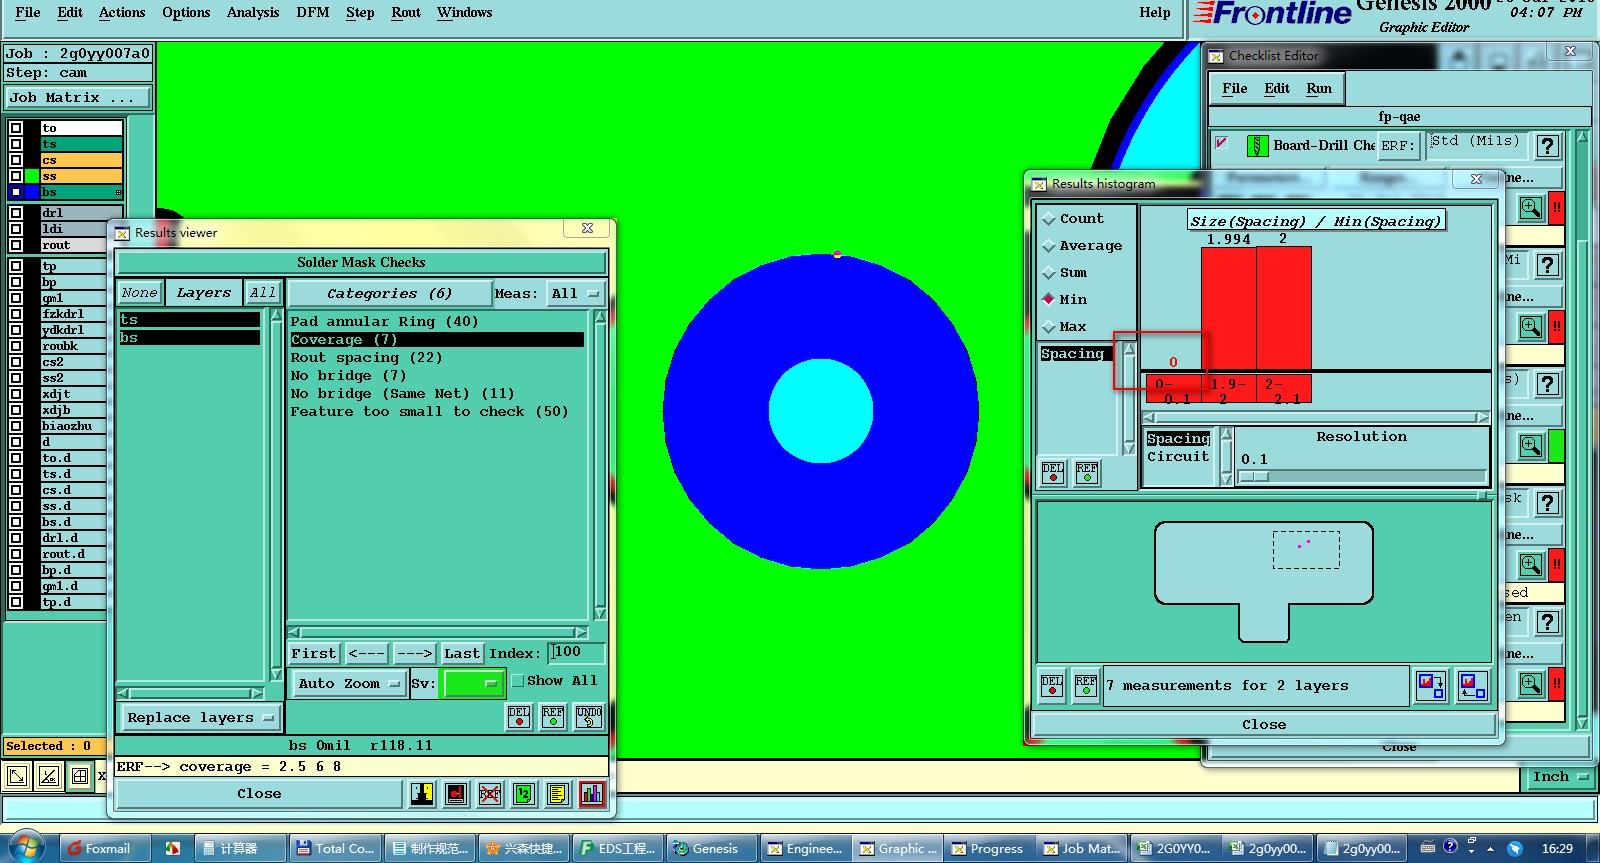The width and height of the screenshot is (1600, 863).
Task: Click down arrow of categories list scrollbar
Action: tap(600, 612)
